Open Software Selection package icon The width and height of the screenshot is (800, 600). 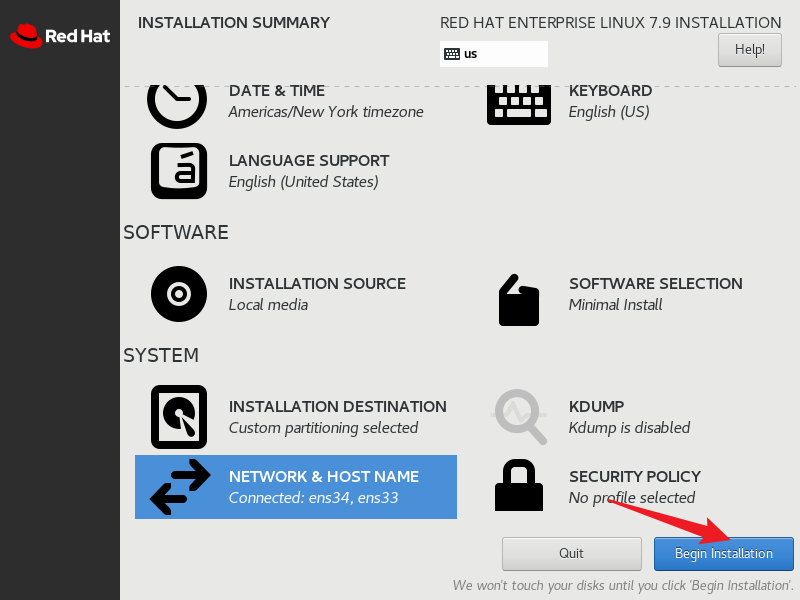519,300
